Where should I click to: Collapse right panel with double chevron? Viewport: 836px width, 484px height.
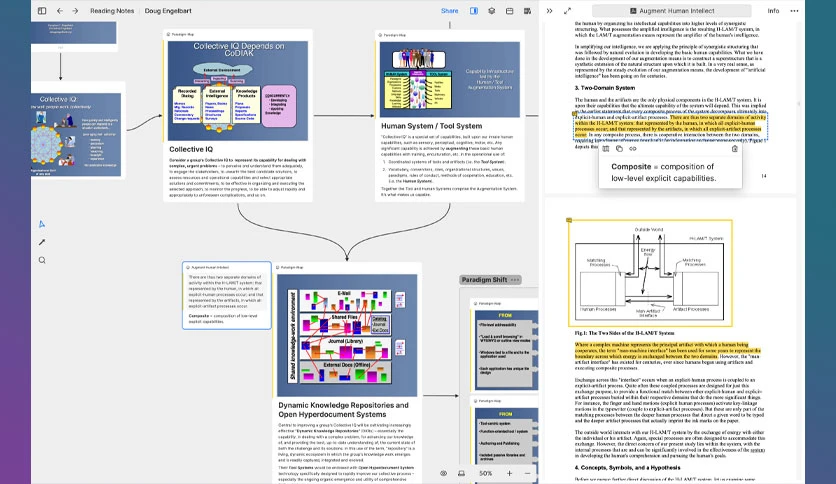click(x=550, y=11)
